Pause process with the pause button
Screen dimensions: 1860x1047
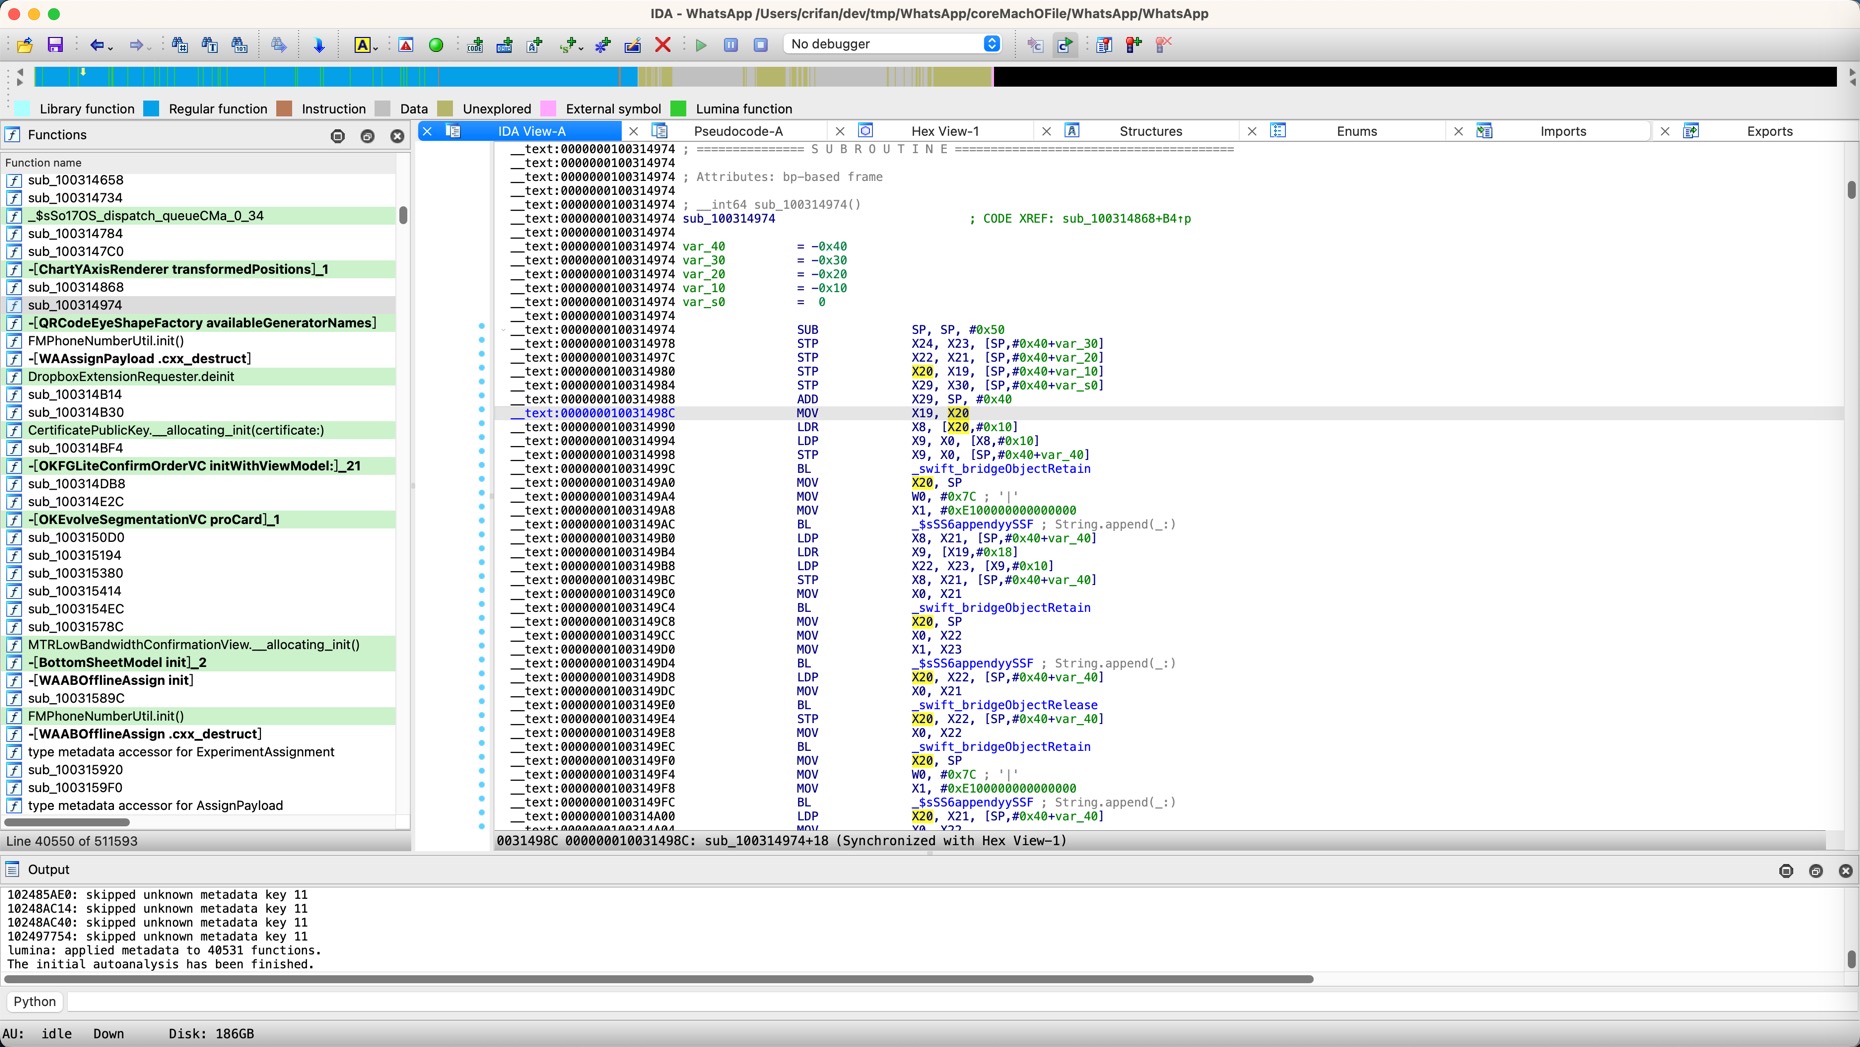pyautogui.click(x=731, y=45)
